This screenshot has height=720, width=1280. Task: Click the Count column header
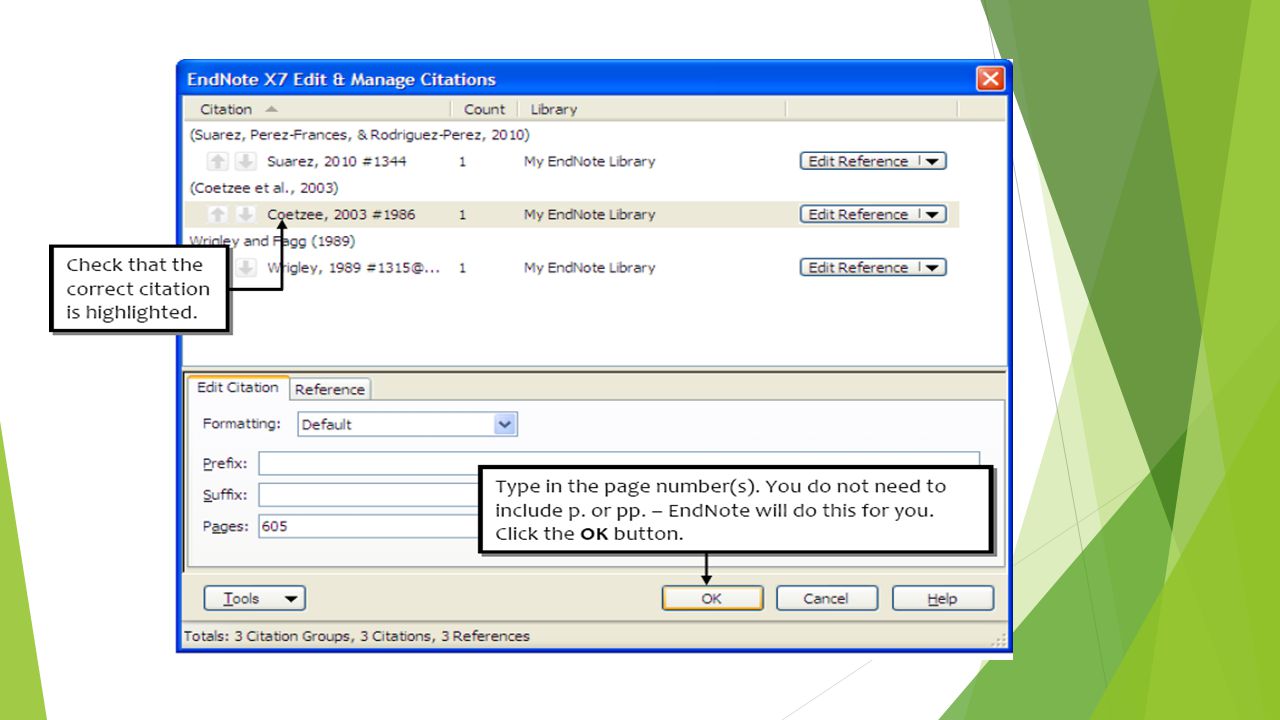click(485, 109)
